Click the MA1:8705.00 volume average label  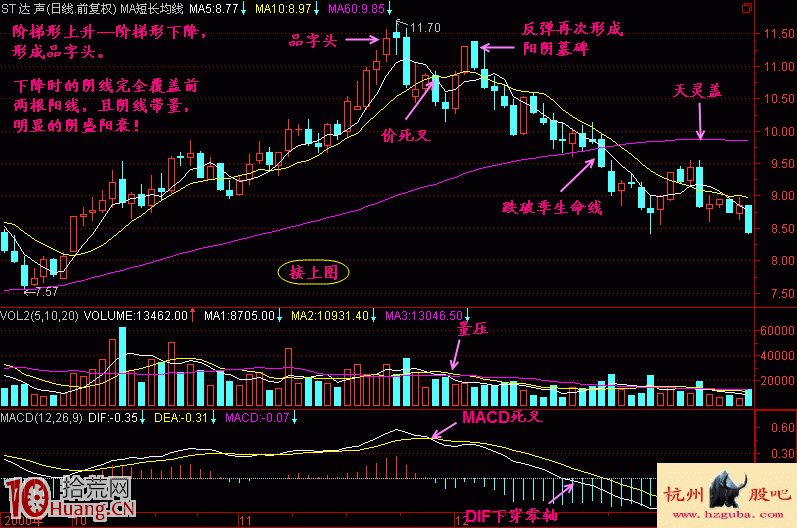coord(239,316)
